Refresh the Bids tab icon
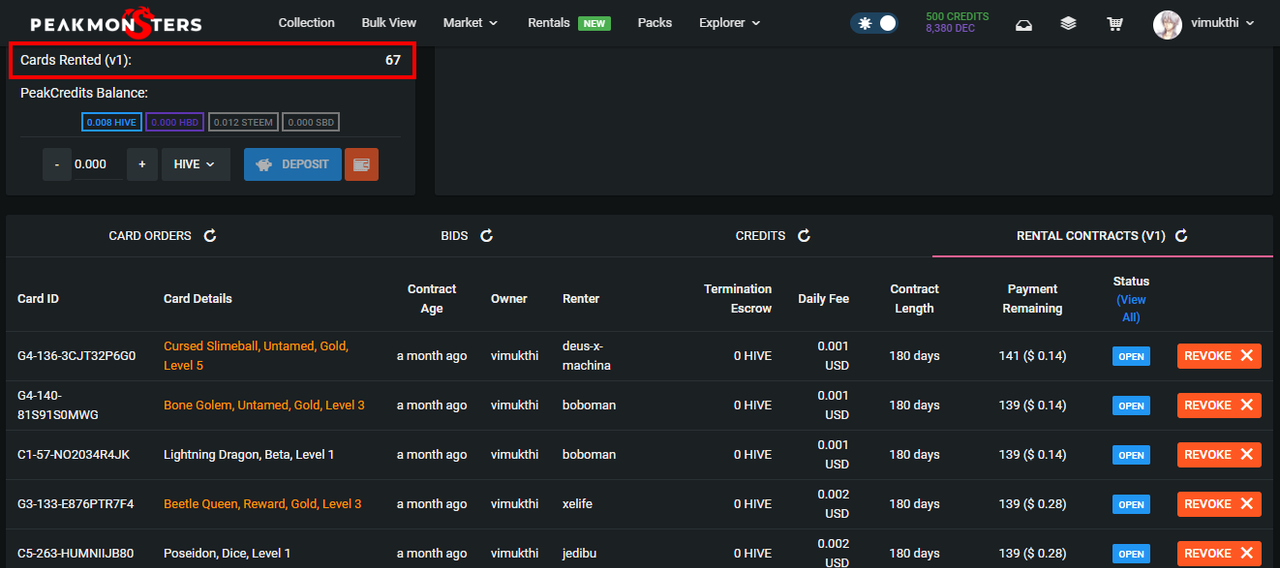Screen dimensions: 1280x568 click(x=487, y=236)
